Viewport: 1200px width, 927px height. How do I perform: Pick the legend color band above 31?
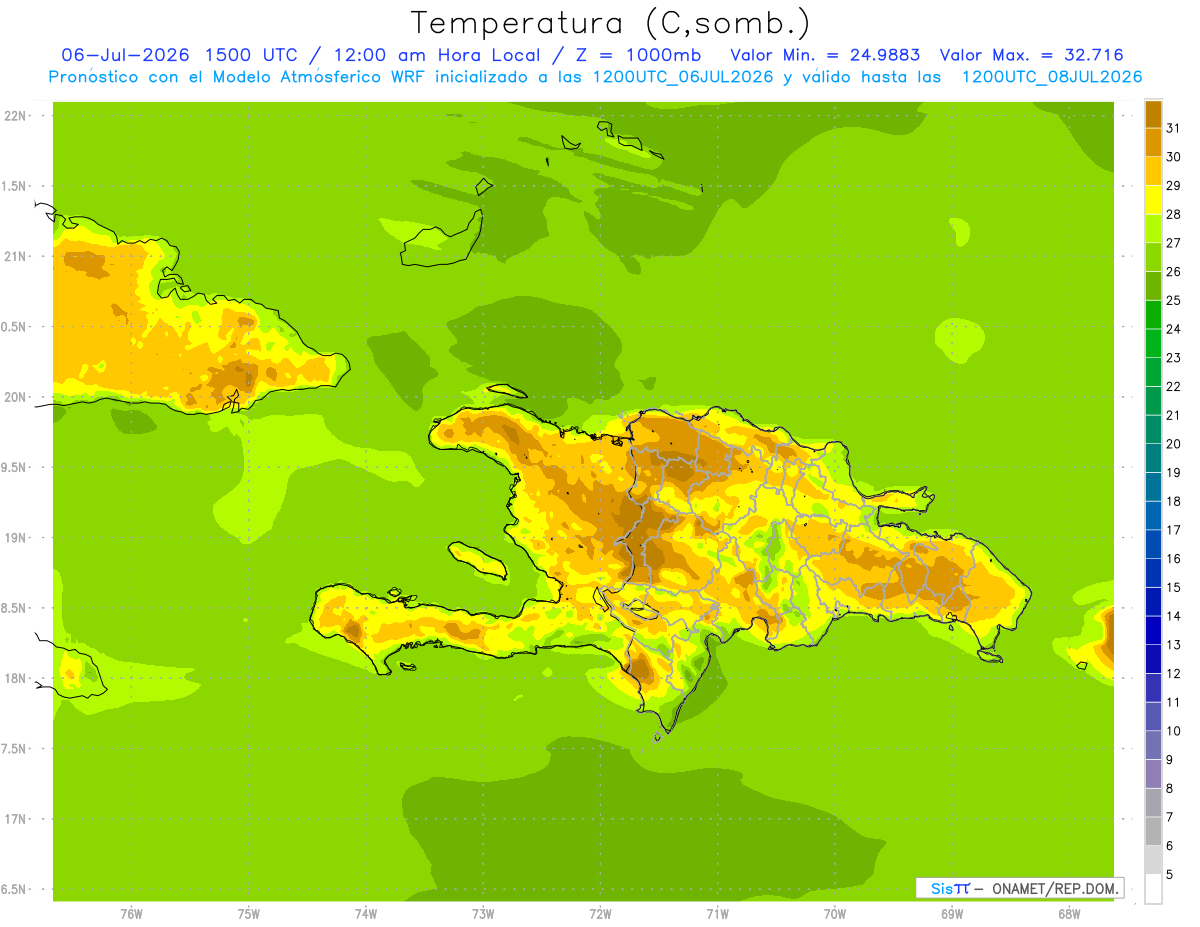click(x=1153, y=114)
